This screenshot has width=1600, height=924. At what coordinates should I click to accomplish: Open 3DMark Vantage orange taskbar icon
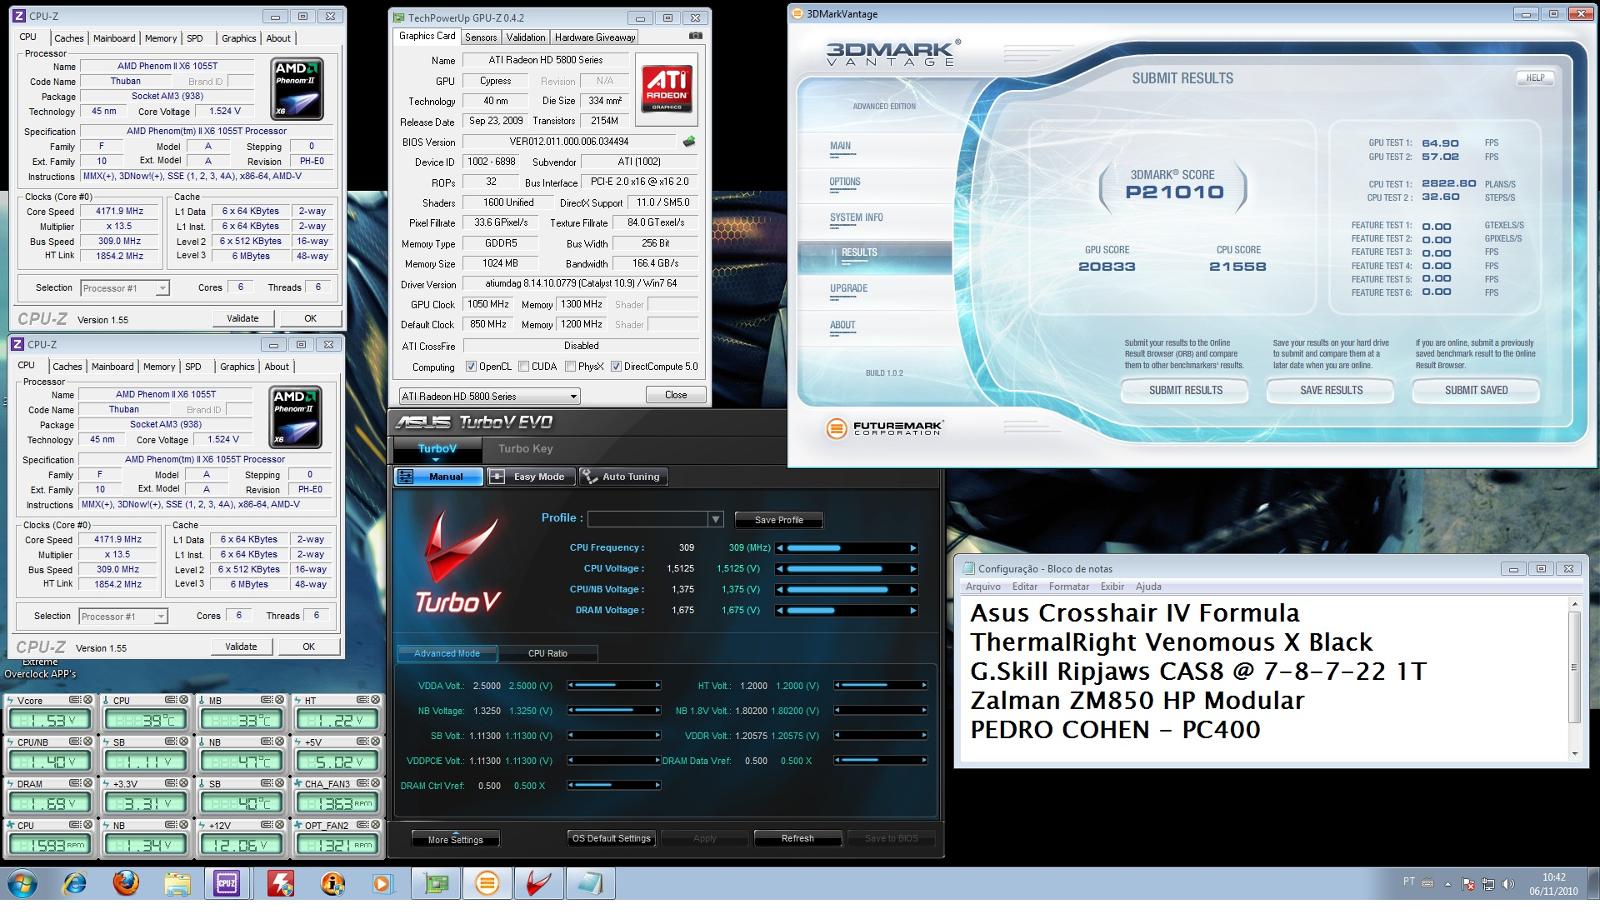pos(487,884)
